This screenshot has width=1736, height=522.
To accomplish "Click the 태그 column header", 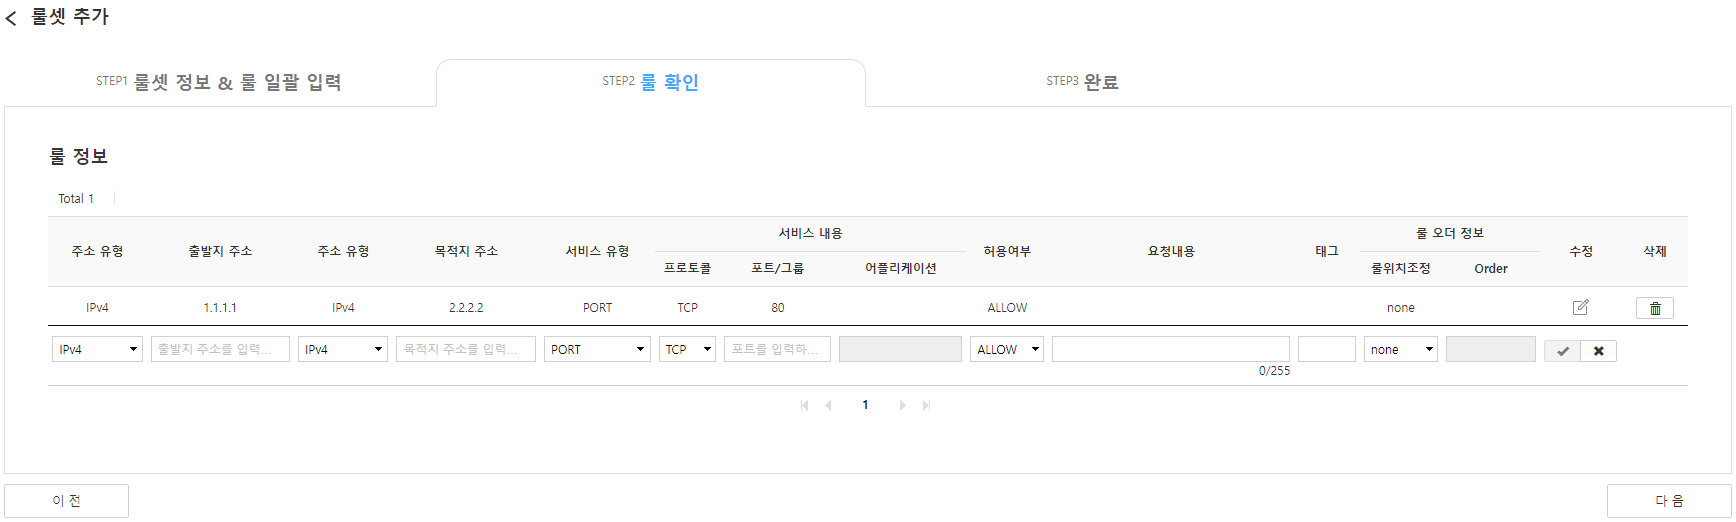I will 1327,251.
